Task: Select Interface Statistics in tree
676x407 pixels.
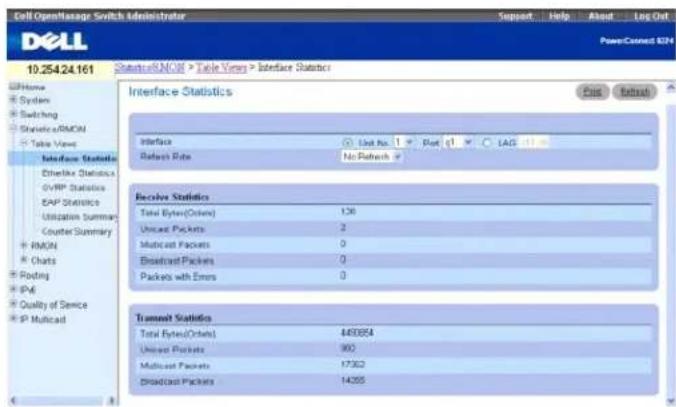Action: coord(79,159)
